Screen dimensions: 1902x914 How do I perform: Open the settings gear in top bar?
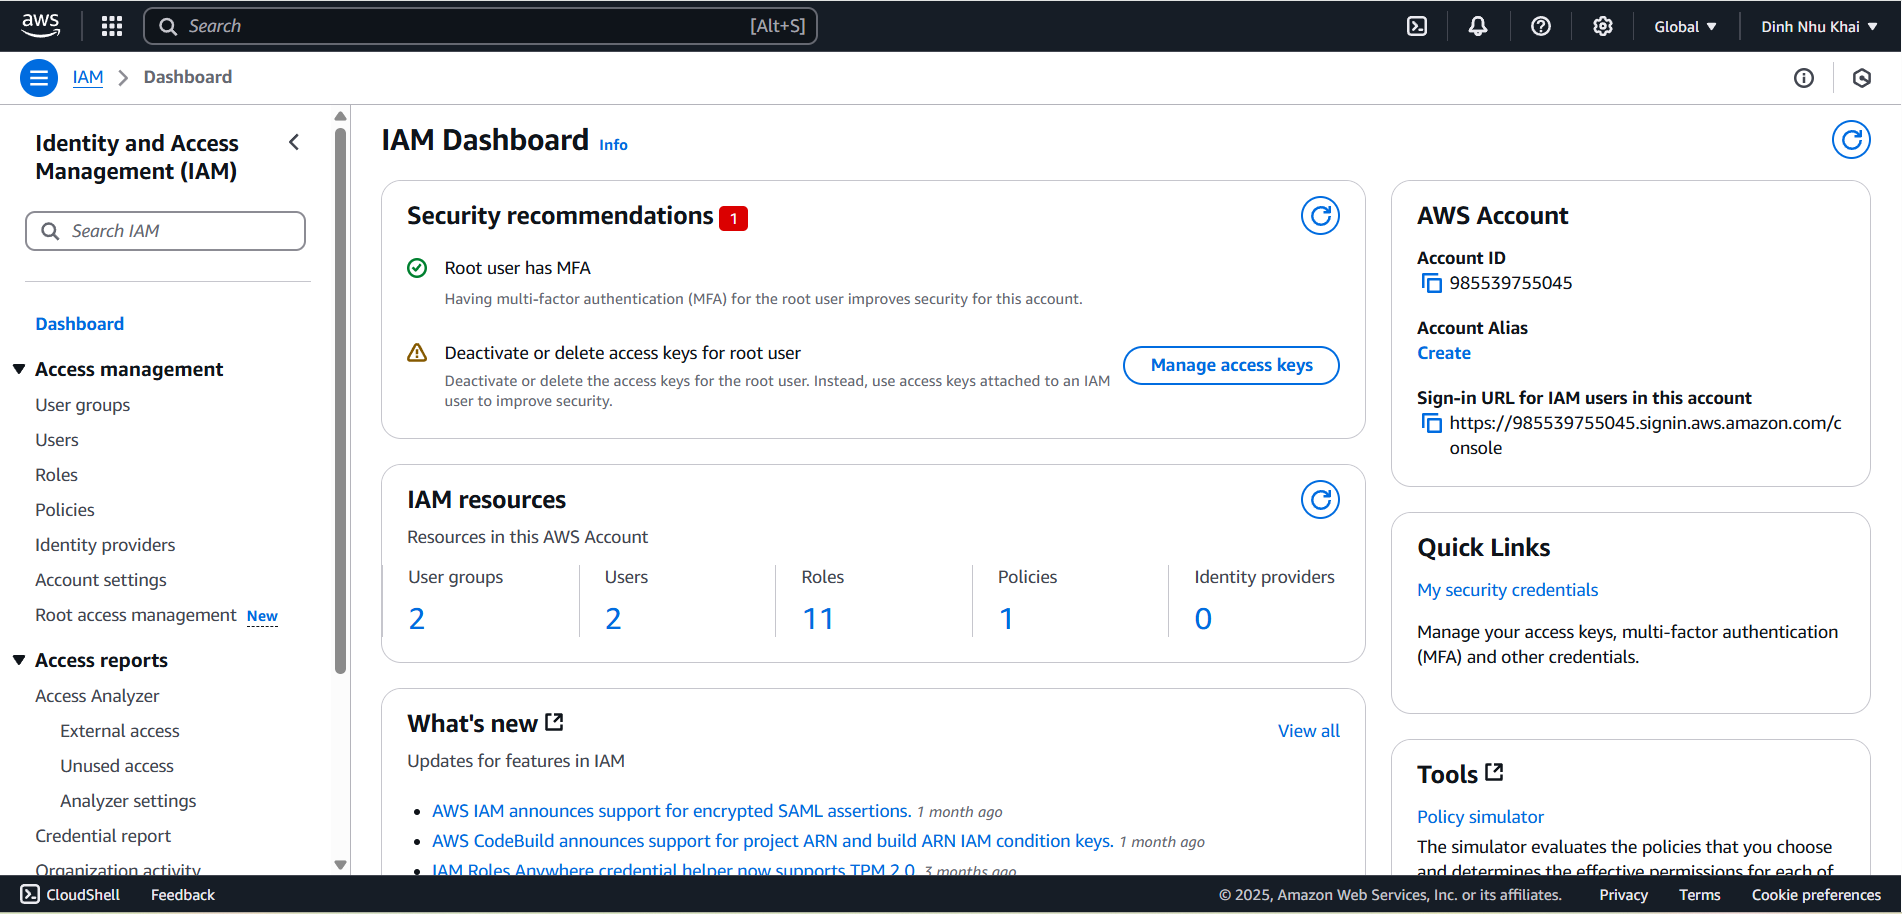[x=1603, y=26]
